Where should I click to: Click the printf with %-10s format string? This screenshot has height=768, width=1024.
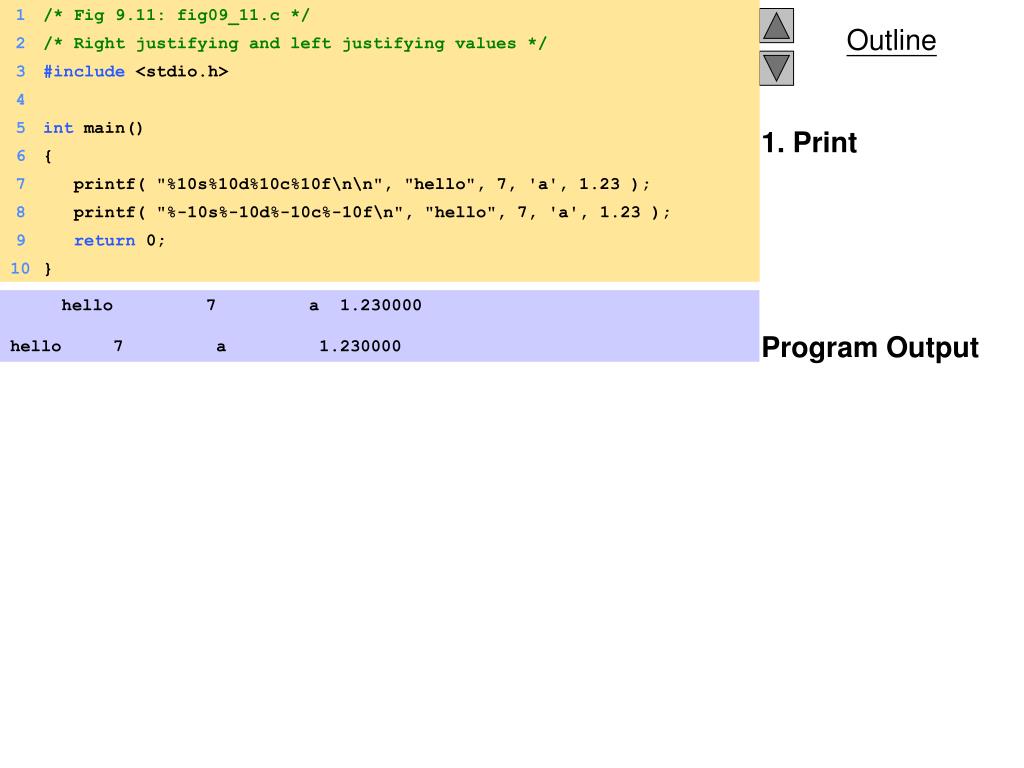[372, 212]
